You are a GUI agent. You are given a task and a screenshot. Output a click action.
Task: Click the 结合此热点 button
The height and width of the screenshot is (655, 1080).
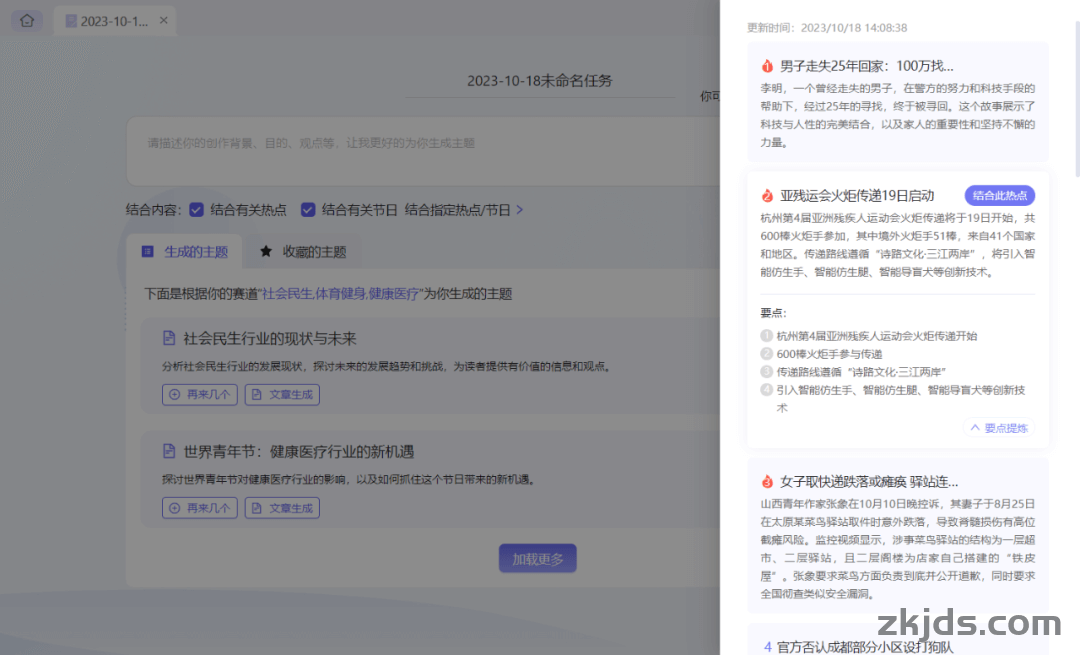[x=999, y=196]
